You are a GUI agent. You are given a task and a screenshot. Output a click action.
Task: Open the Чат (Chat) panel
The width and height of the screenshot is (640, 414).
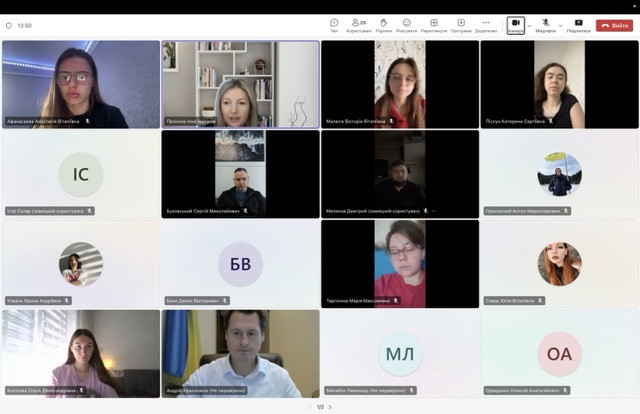pos(334,24)
